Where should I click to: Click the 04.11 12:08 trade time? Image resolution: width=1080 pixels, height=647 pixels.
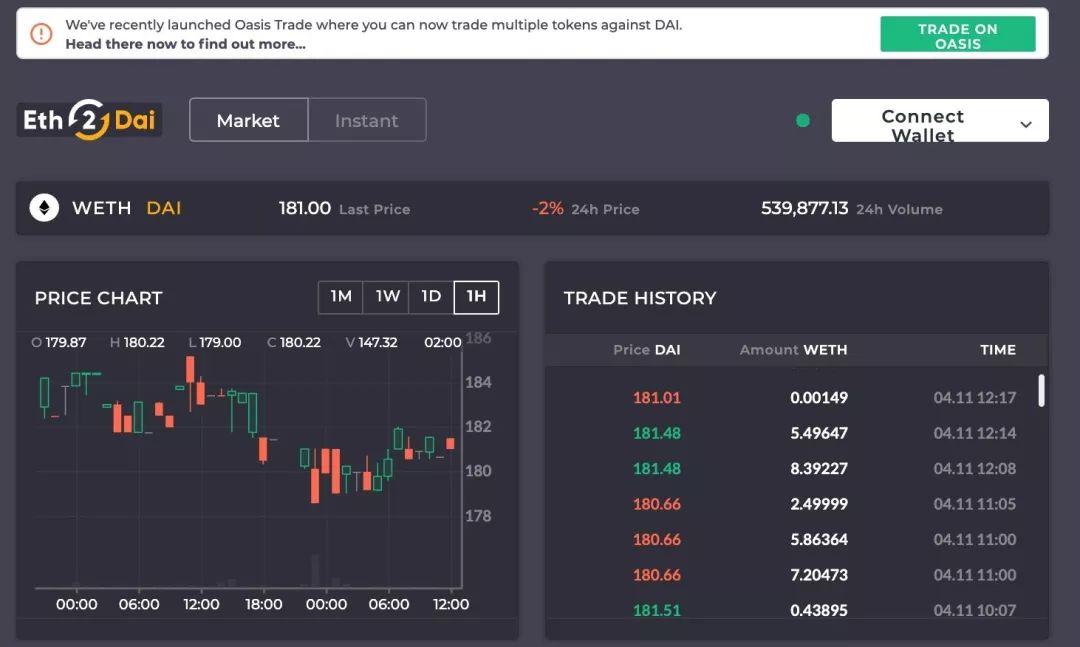point(975,469)
